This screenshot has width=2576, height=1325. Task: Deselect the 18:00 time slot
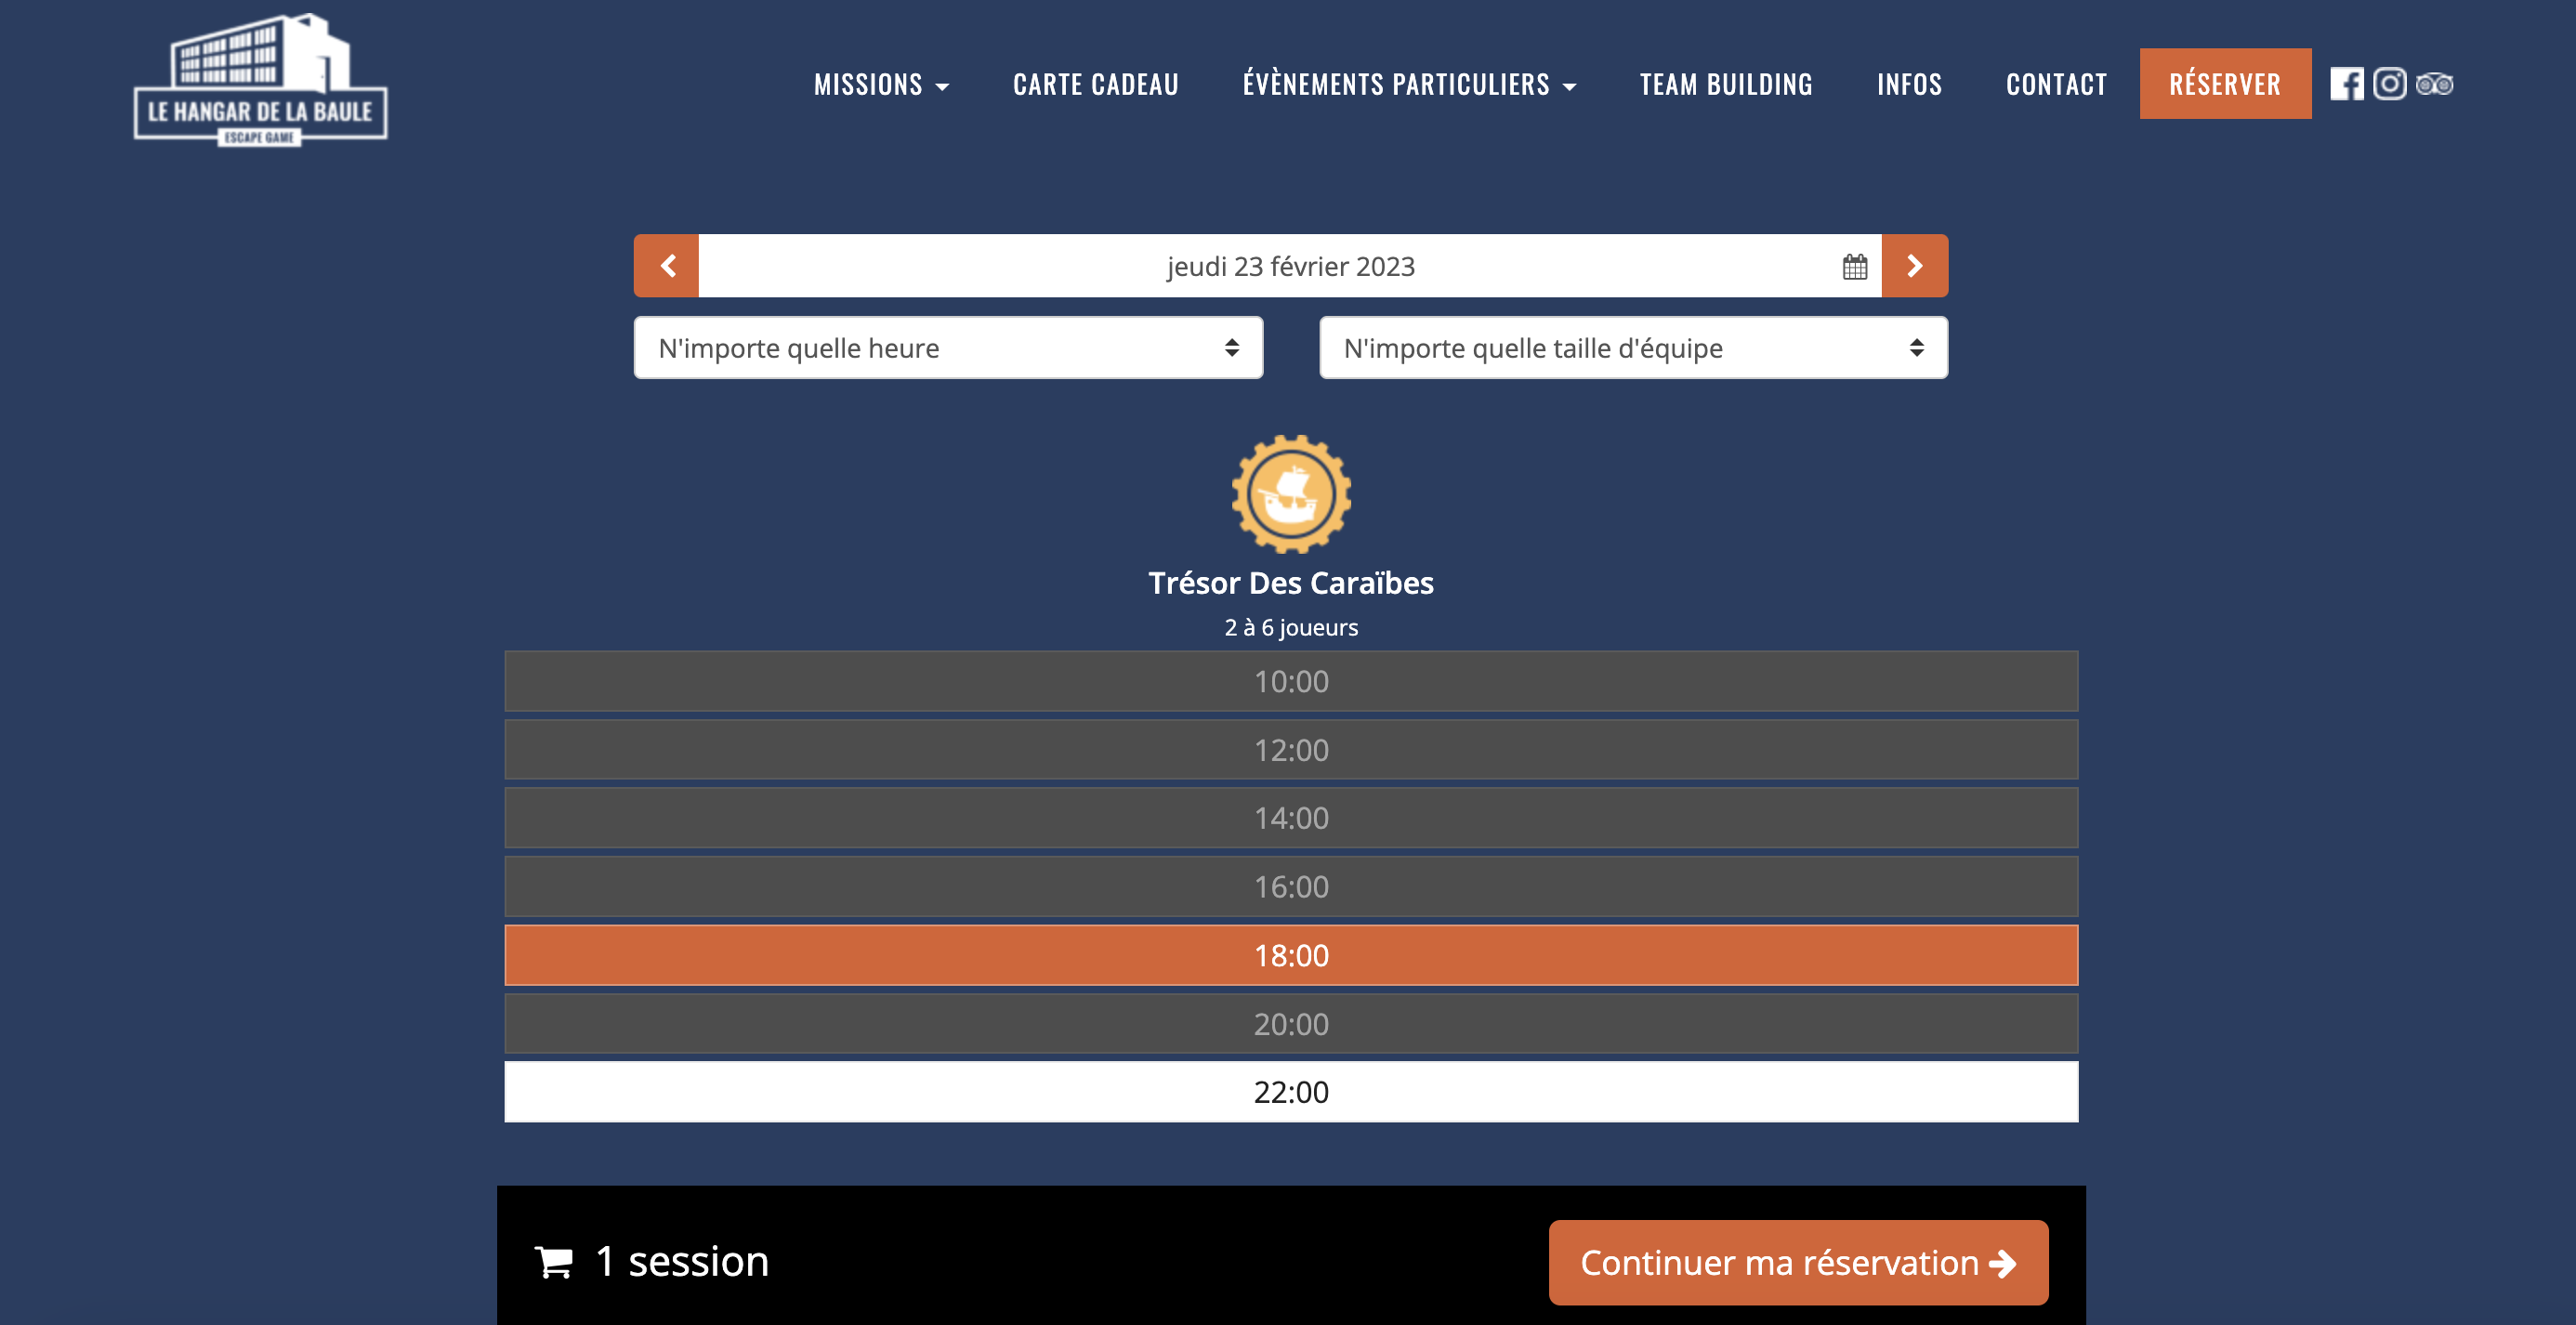pyautogui.click(x=1291, y=955)
